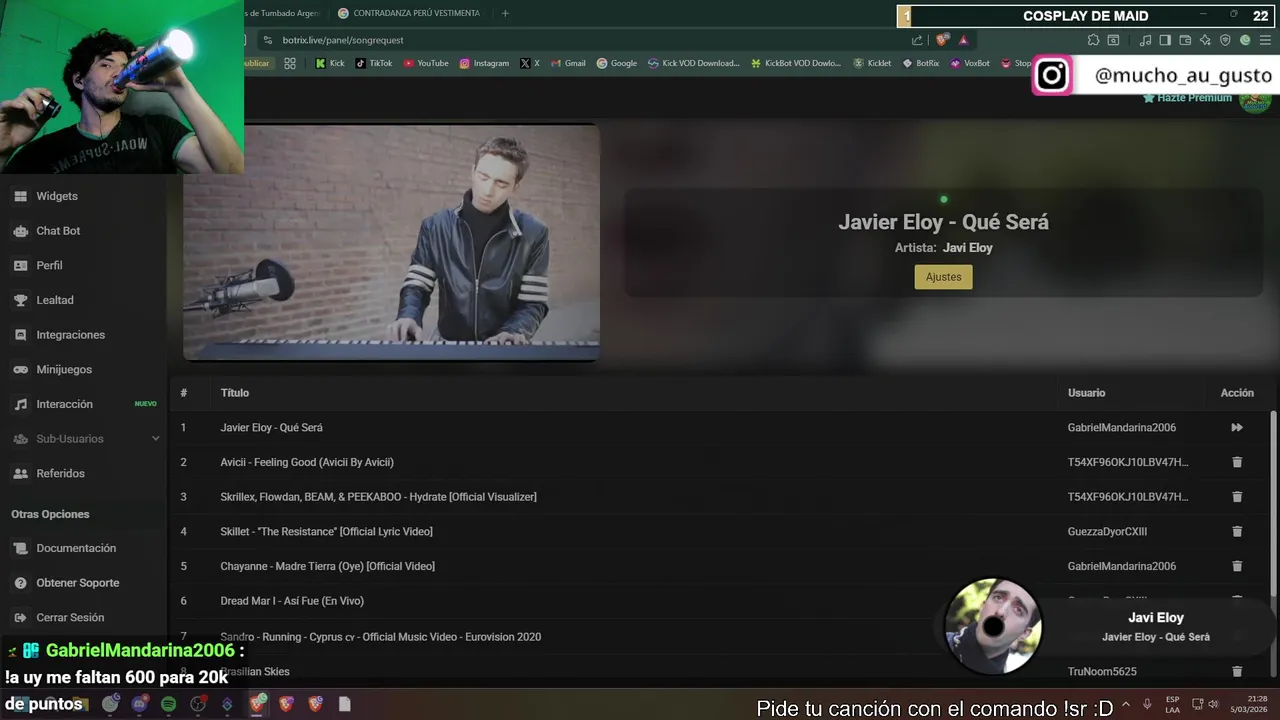Open the browser extensions puzzle icon
Image resolution: width=1280 pixels, height=720 pixels.
click(x=1093, y=40)
